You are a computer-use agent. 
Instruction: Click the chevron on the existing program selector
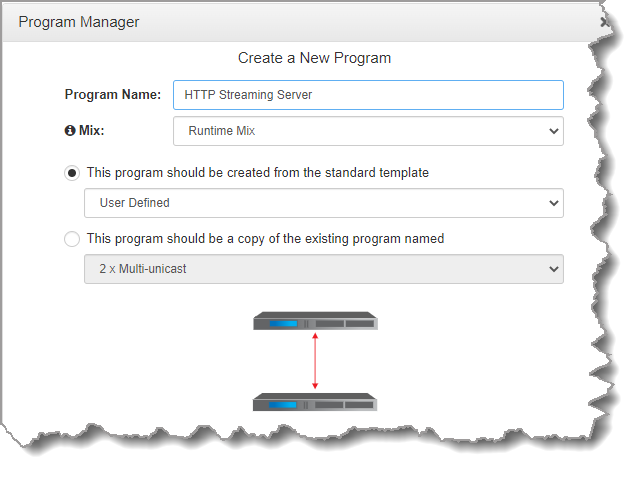click(554, 269)
